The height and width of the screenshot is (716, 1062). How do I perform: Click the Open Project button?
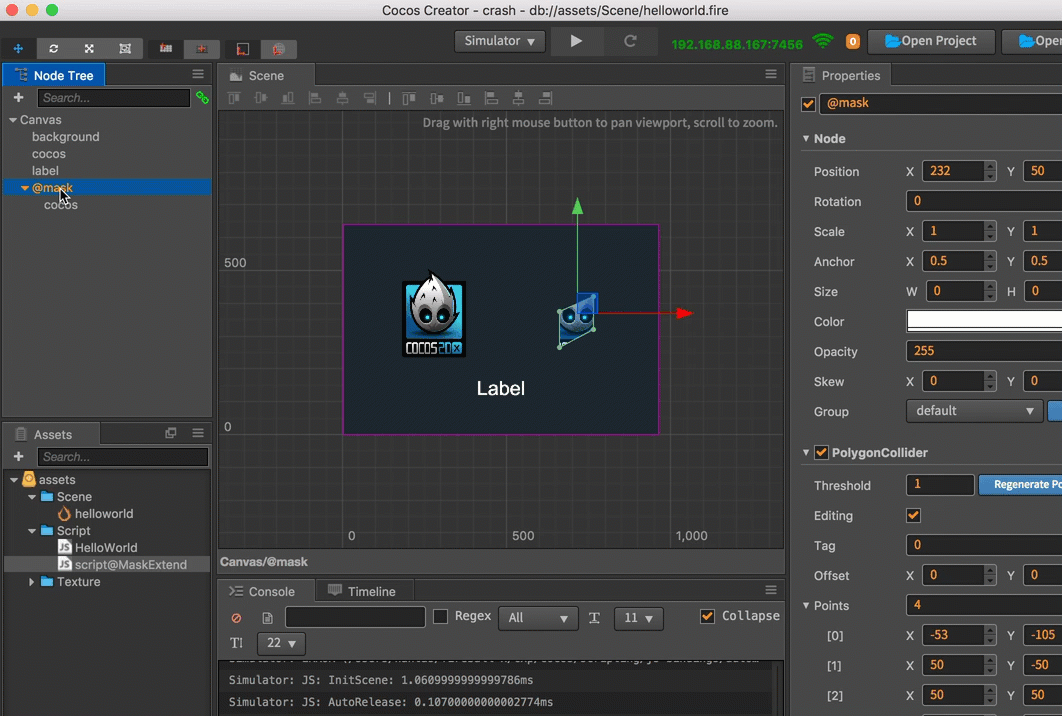point(931,41)
